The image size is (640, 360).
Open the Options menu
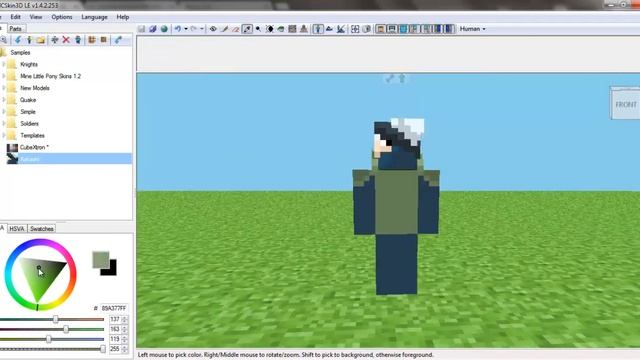pos(62,17)
